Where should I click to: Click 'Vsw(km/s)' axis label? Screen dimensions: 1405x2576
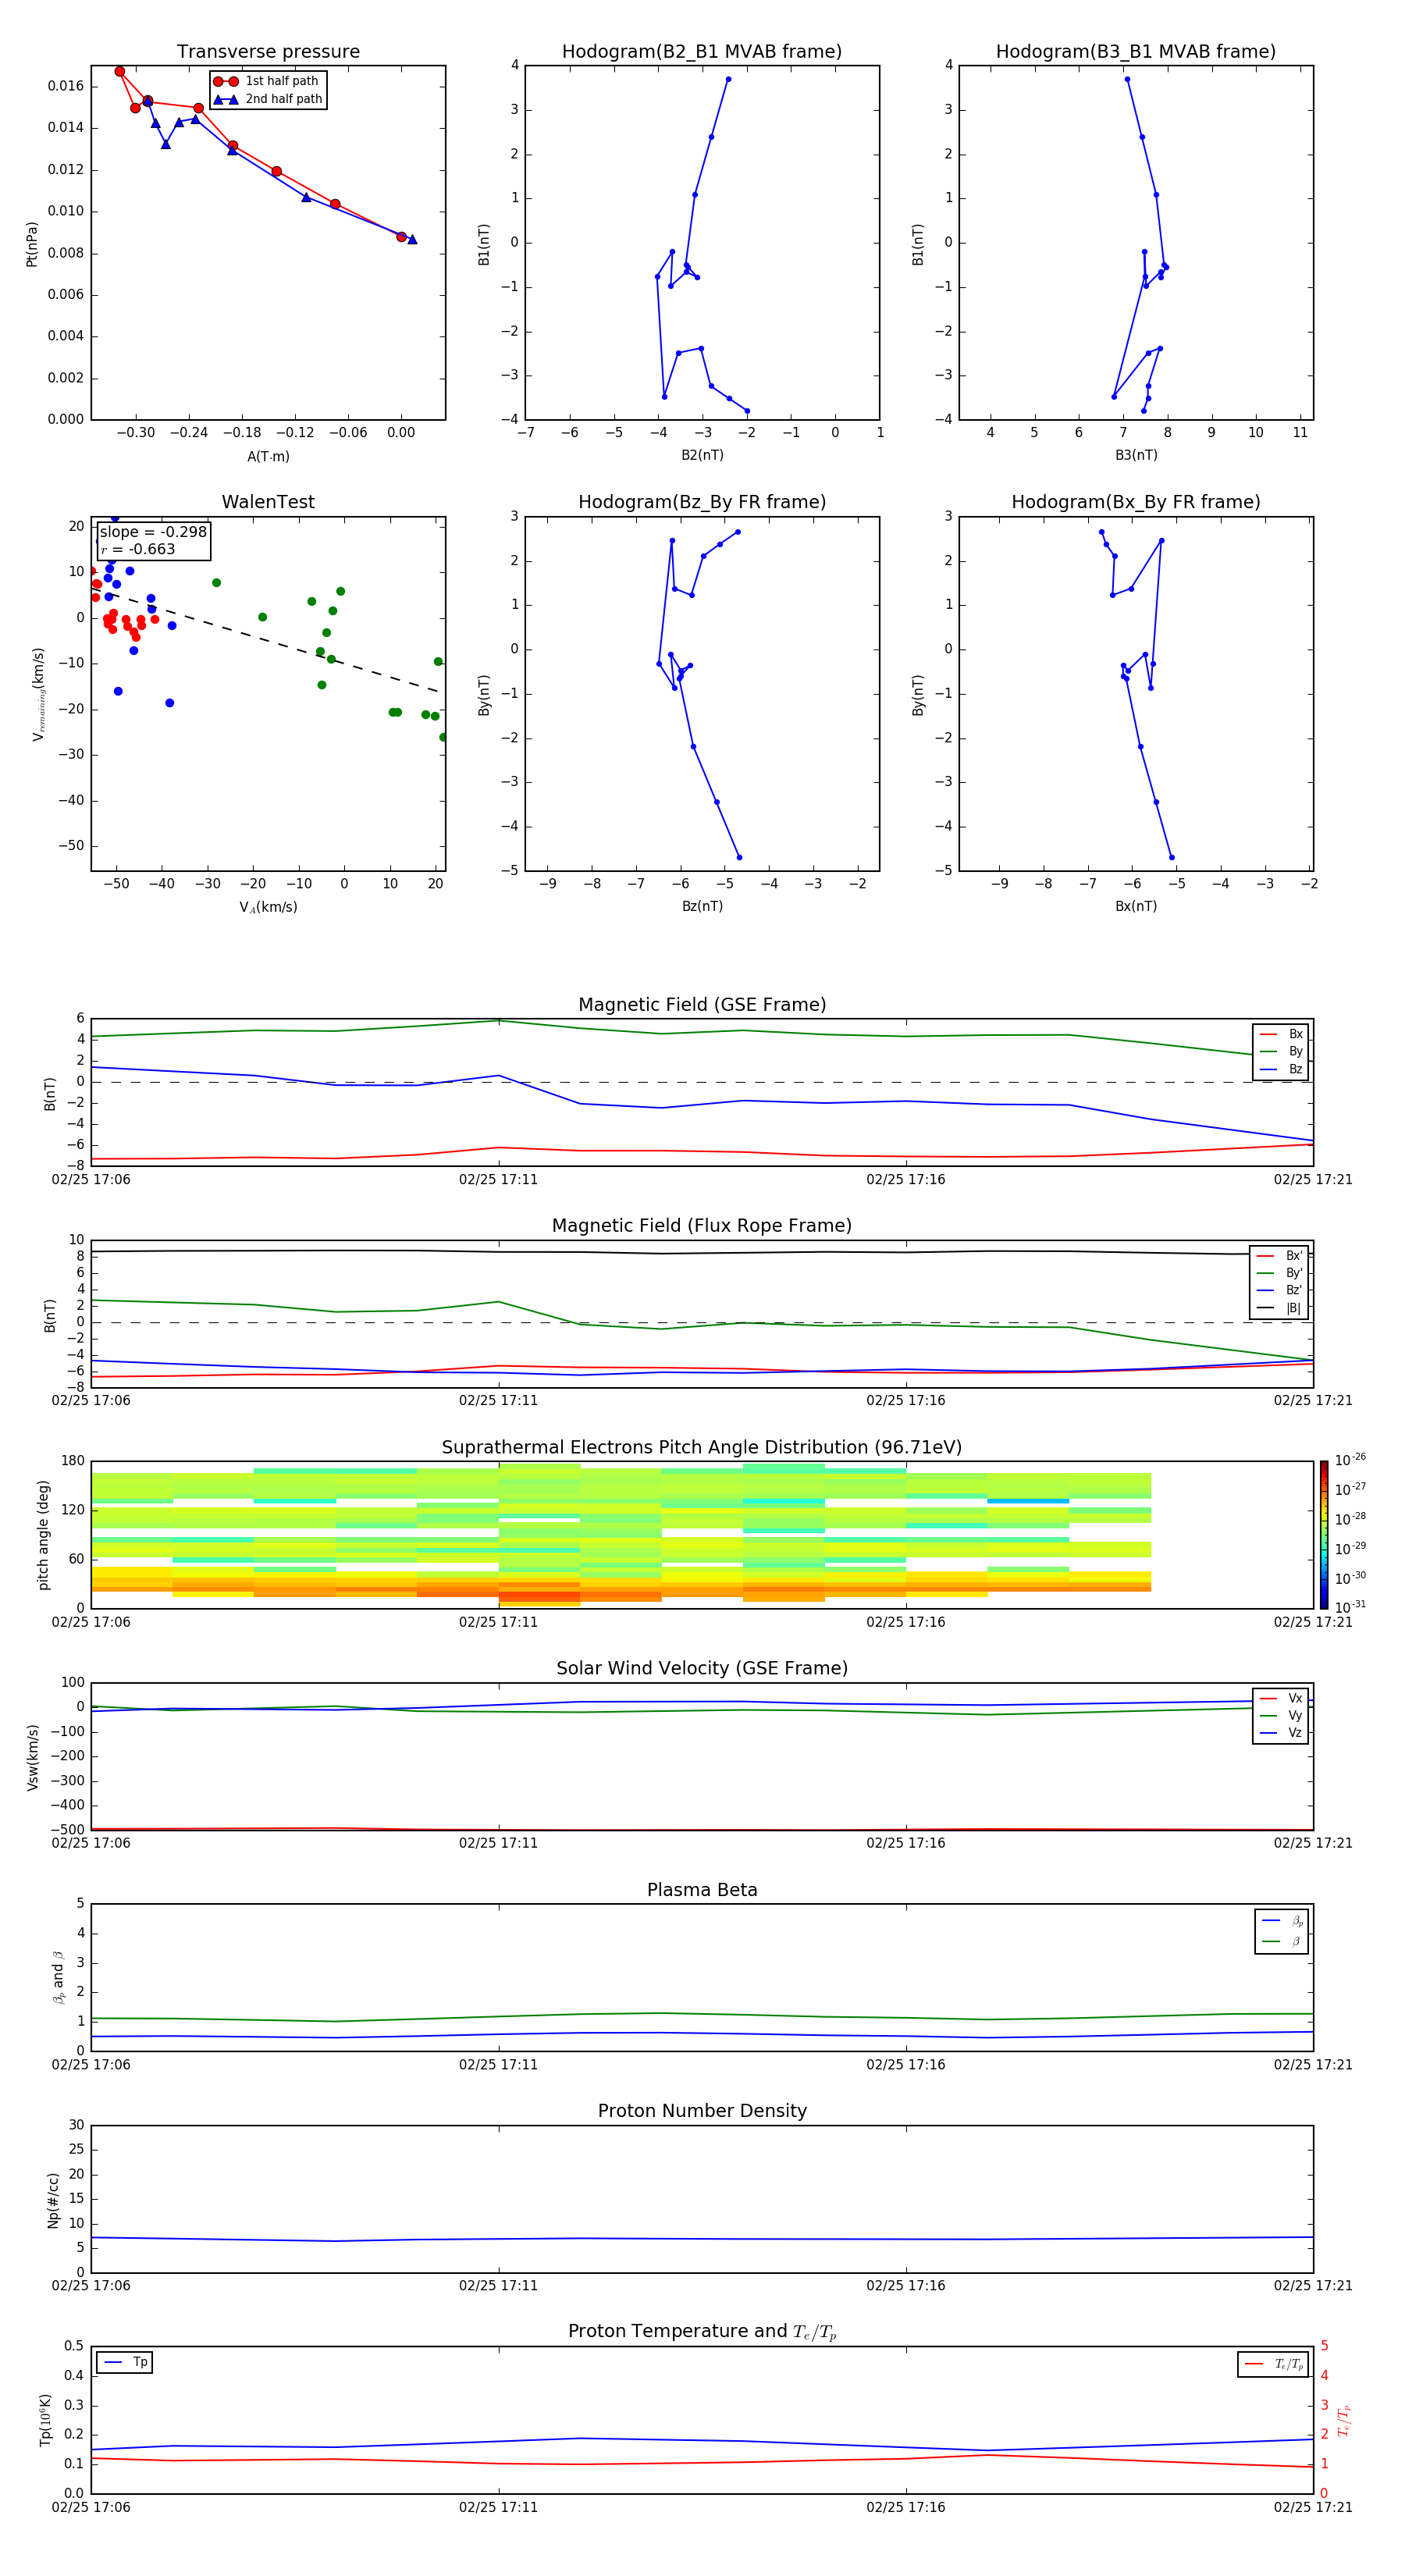click(x=32, y=1757)
